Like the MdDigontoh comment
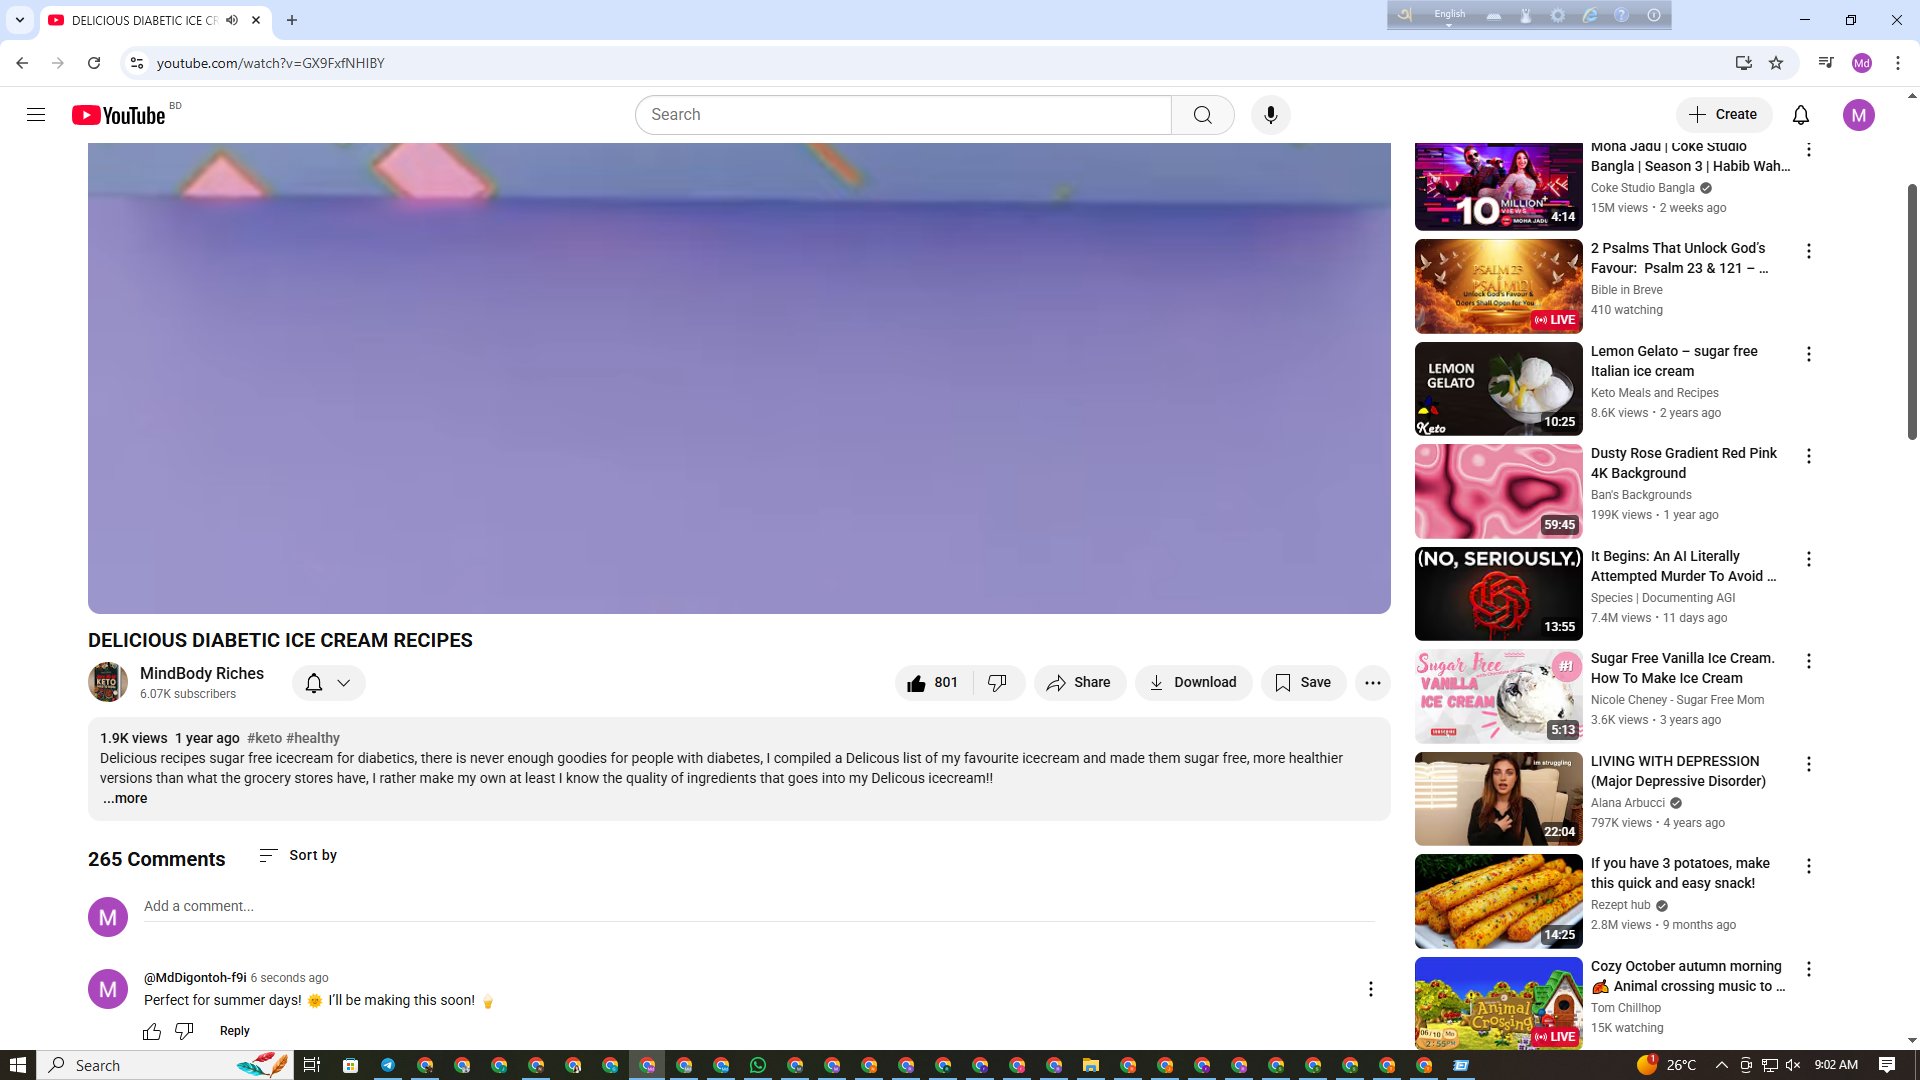Image resolution: width=1920 pixels, height=1080 pixels. (152, 1031)
